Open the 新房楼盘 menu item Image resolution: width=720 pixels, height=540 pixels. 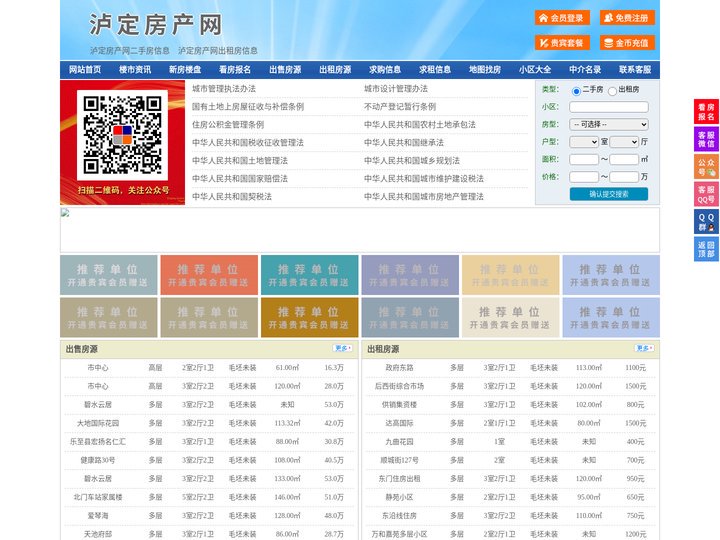point(185,70)
